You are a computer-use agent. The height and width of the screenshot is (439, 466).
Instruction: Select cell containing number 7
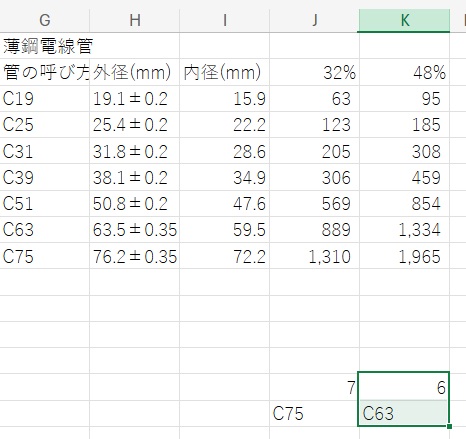point(315,387)
